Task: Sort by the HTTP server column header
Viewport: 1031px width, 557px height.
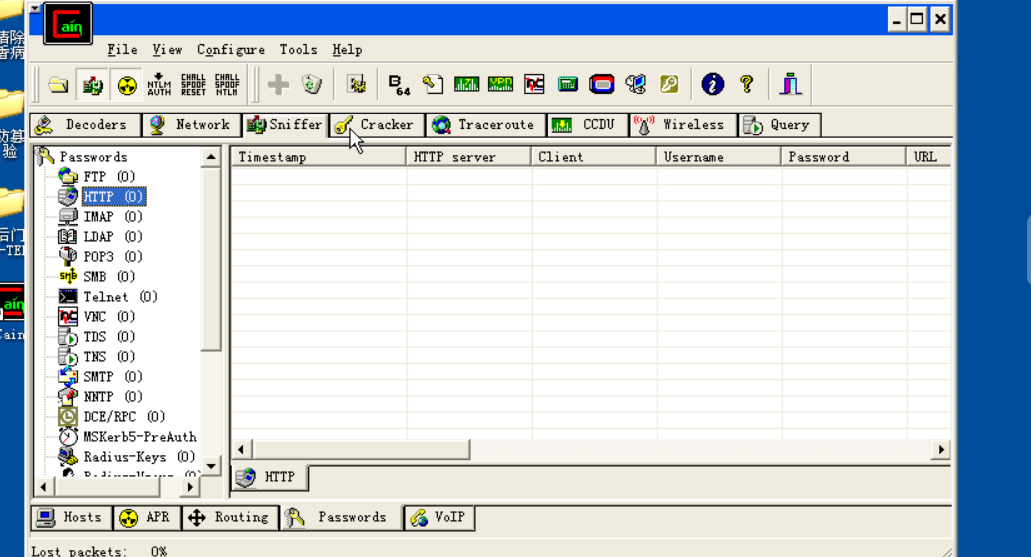Action: coord(469,157)
